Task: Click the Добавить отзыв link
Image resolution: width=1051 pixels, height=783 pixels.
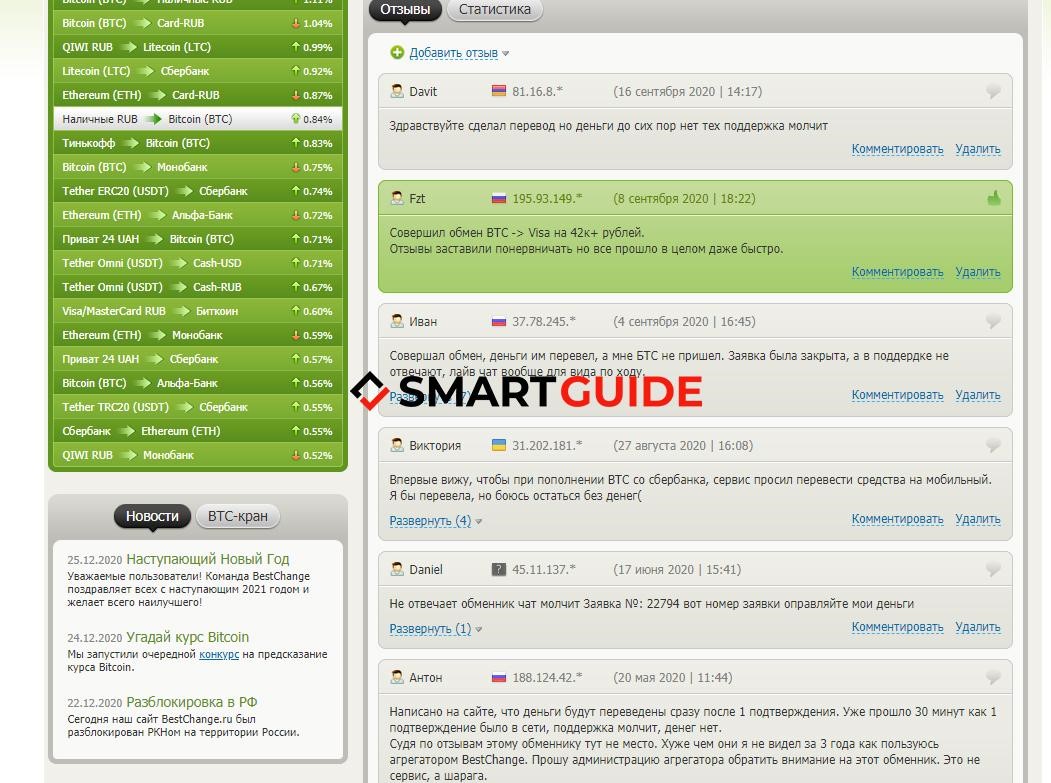Action: [x=454, y=53]
